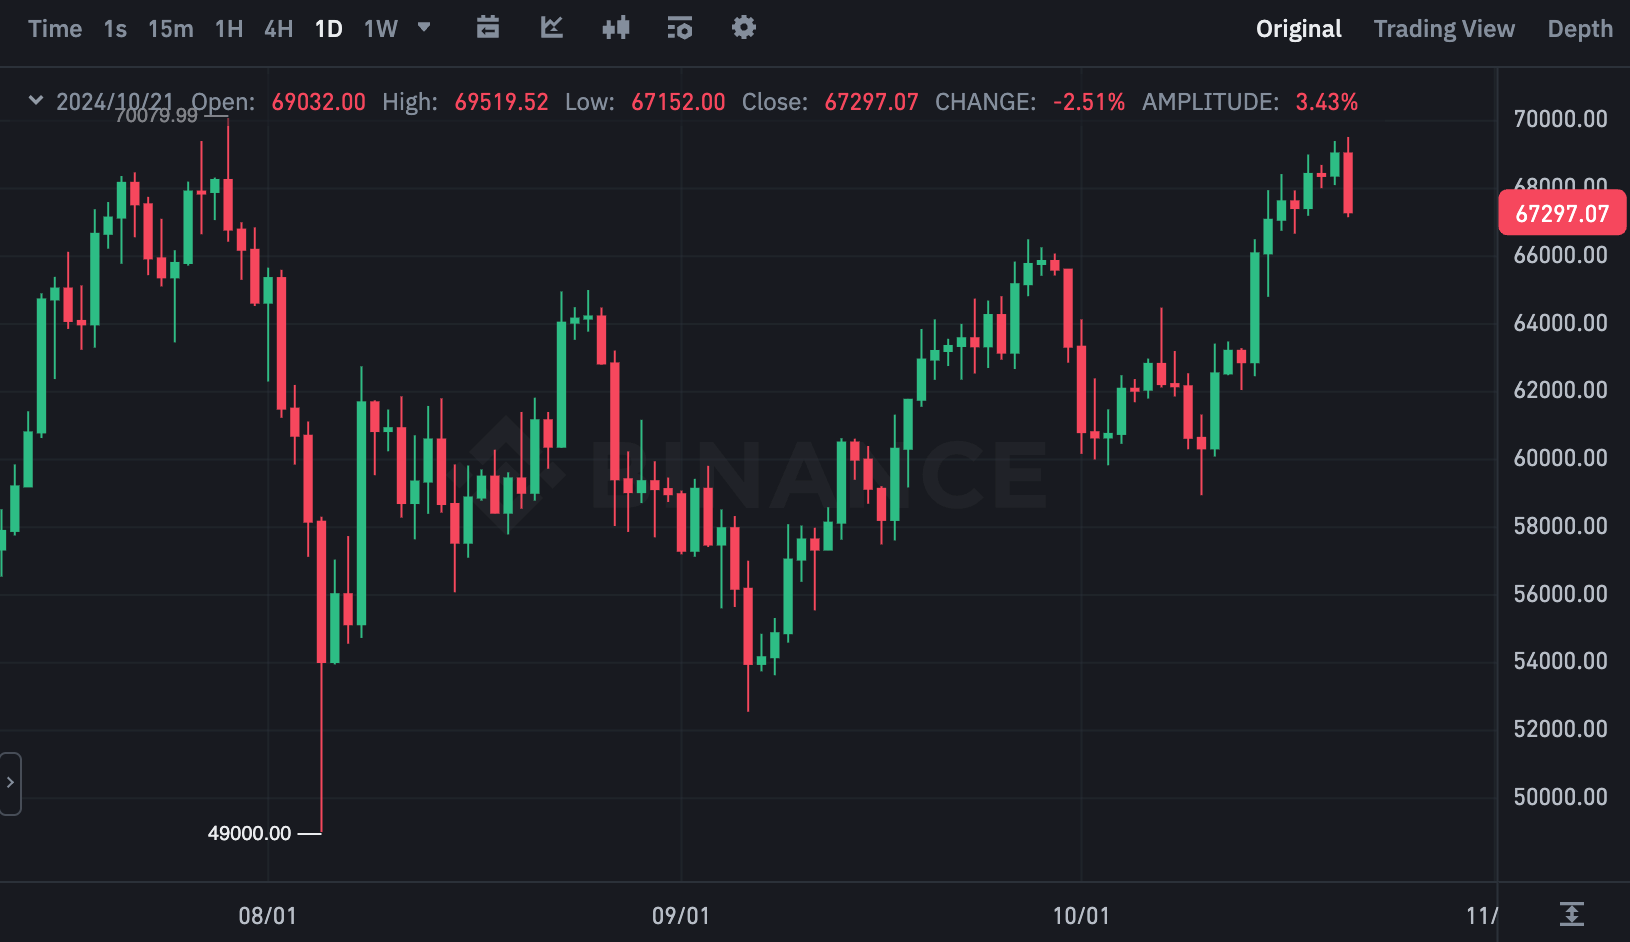Expand the left side panel arrow
This screenshot has height=942, width=1630.
10,783
